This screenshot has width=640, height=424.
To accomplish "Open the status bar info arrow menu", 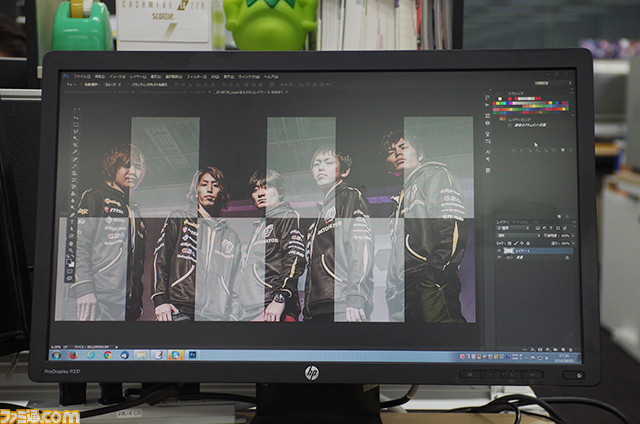I will 116,347.
